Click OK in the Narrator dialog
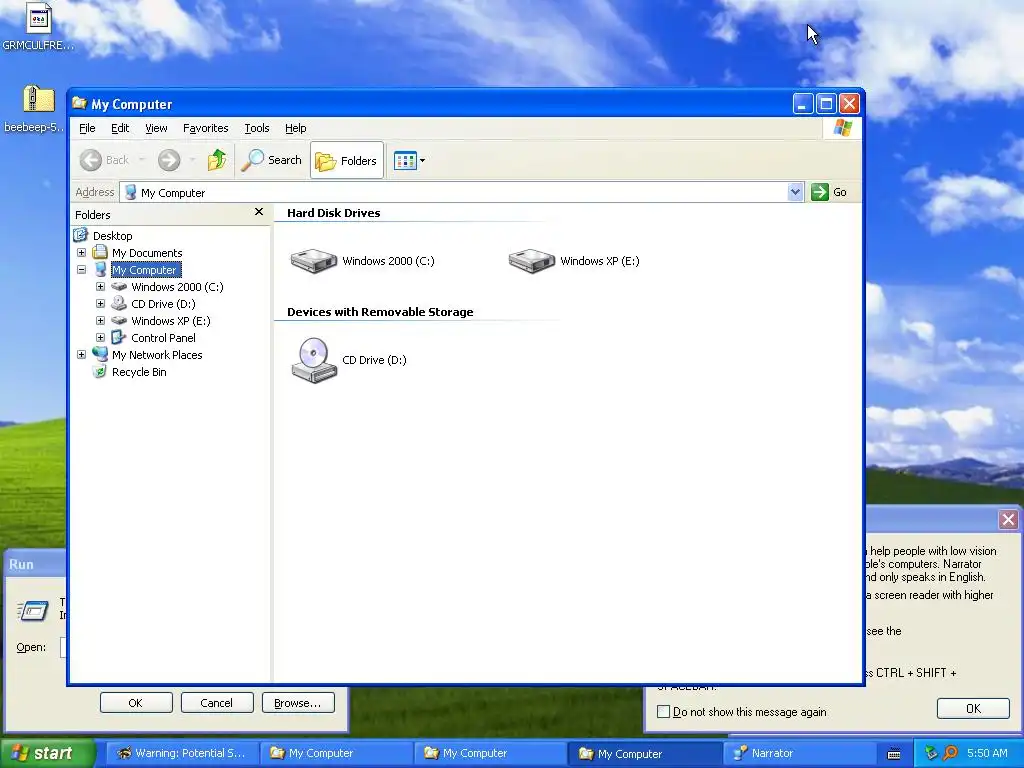1024x768 pixels. pyautogui.click(x=973, y=709)
